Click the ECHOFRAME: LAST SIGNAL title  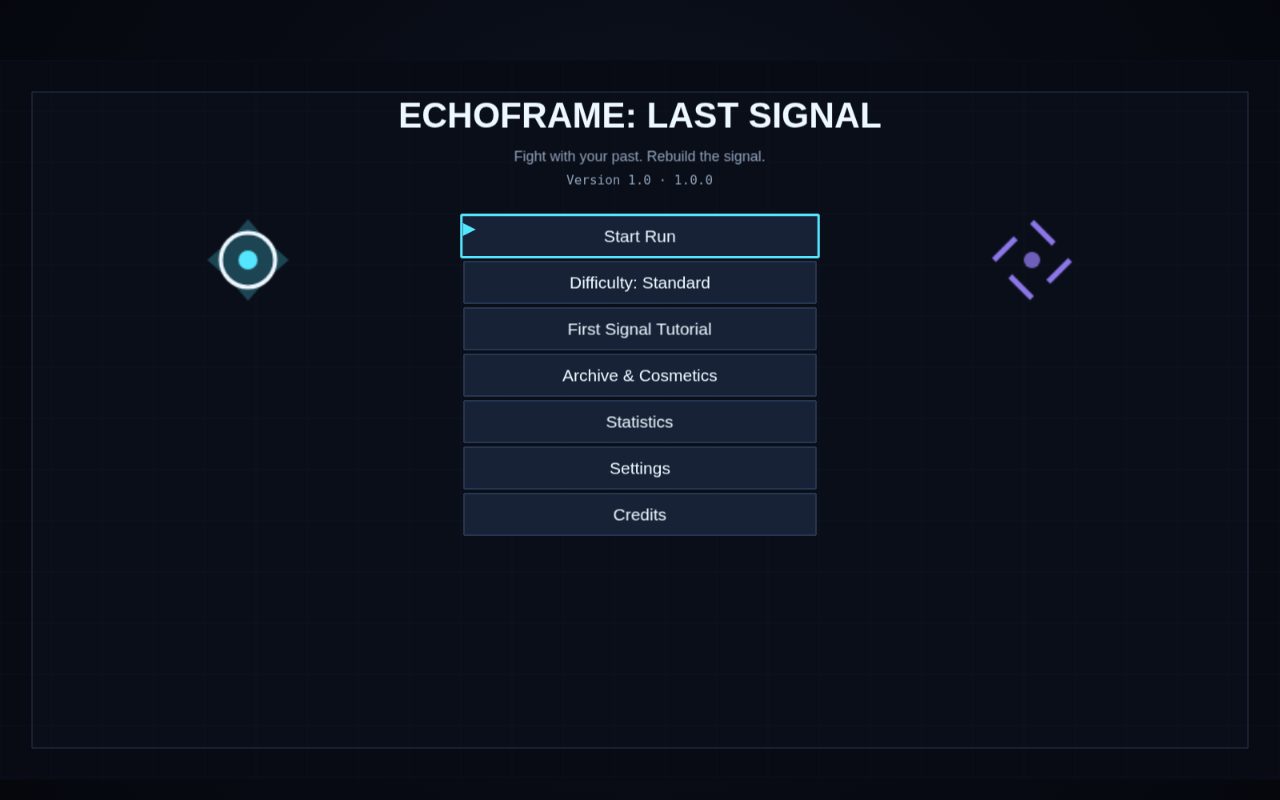(x=640, y=116)
